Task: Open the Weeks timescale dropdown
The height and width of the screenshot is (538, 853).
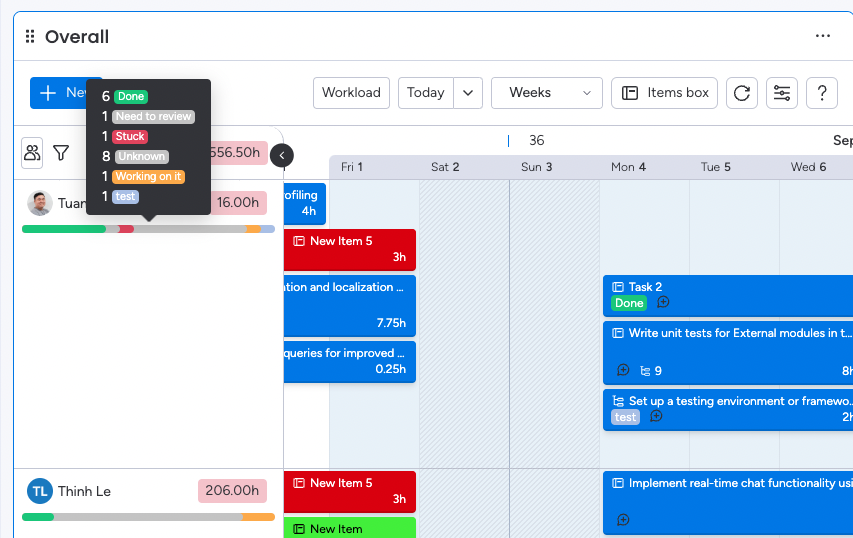Action: pyautogui.click(x=546, y=93)
